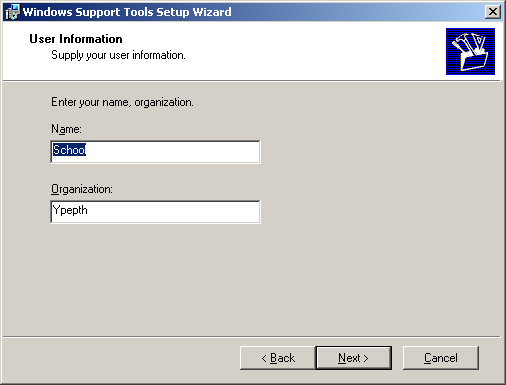The image size is (506, 385).
Task: Click 'Supply your user information.' text
Action: point(118,55)
